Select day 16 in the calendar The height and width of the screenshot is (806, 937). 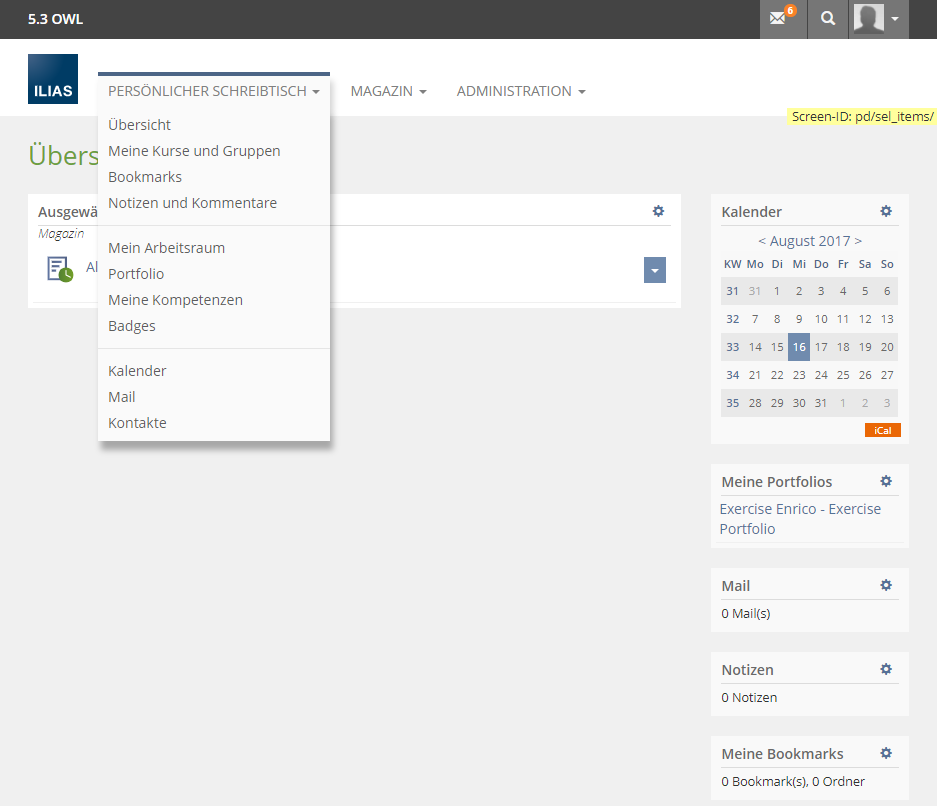click(x=798, y=347)
